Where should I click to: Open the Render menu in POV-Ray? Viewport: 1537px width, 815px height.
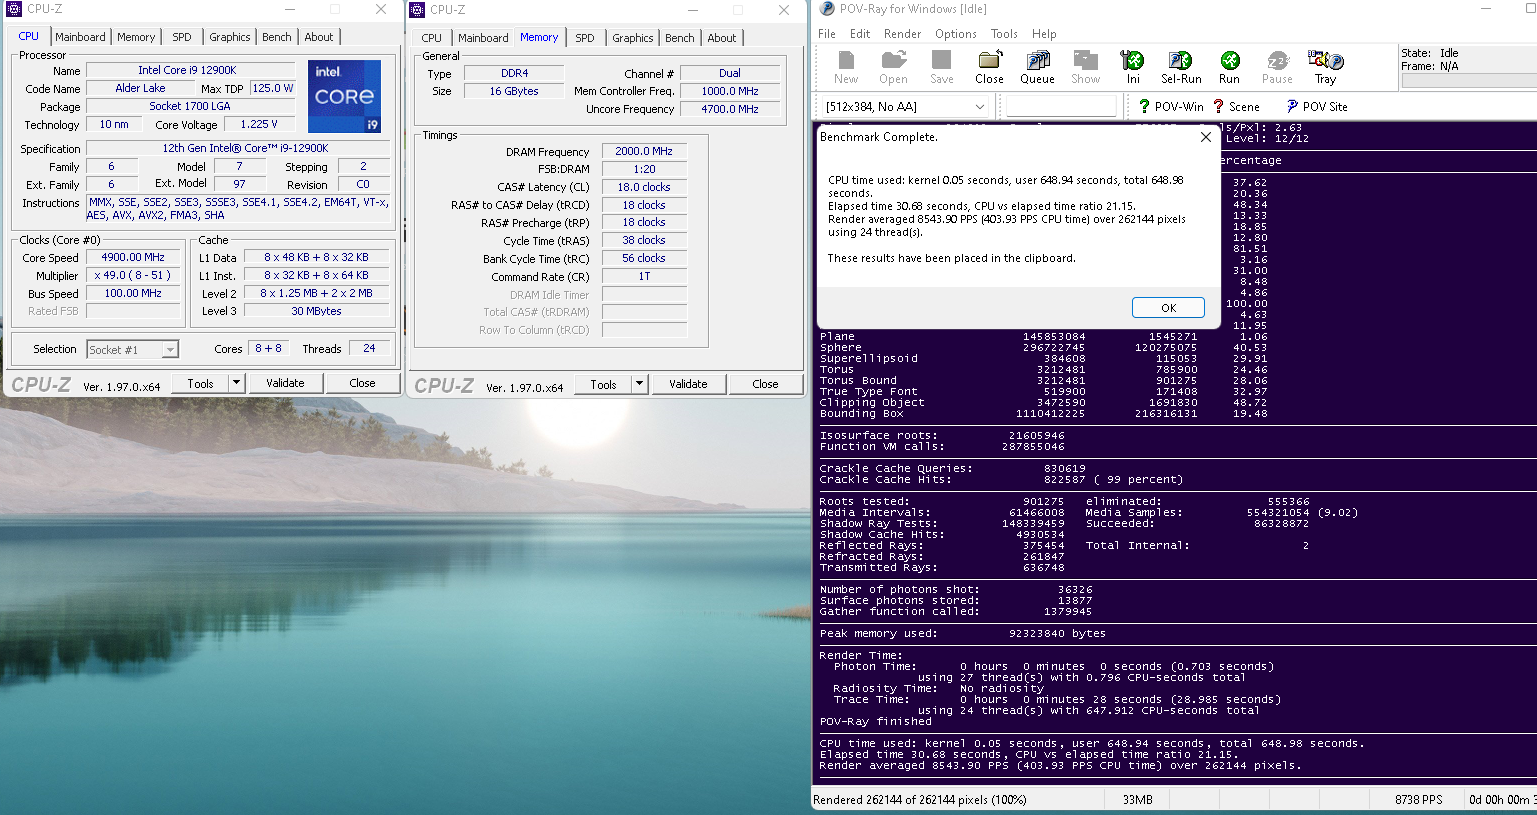click(x=902, y=34)
